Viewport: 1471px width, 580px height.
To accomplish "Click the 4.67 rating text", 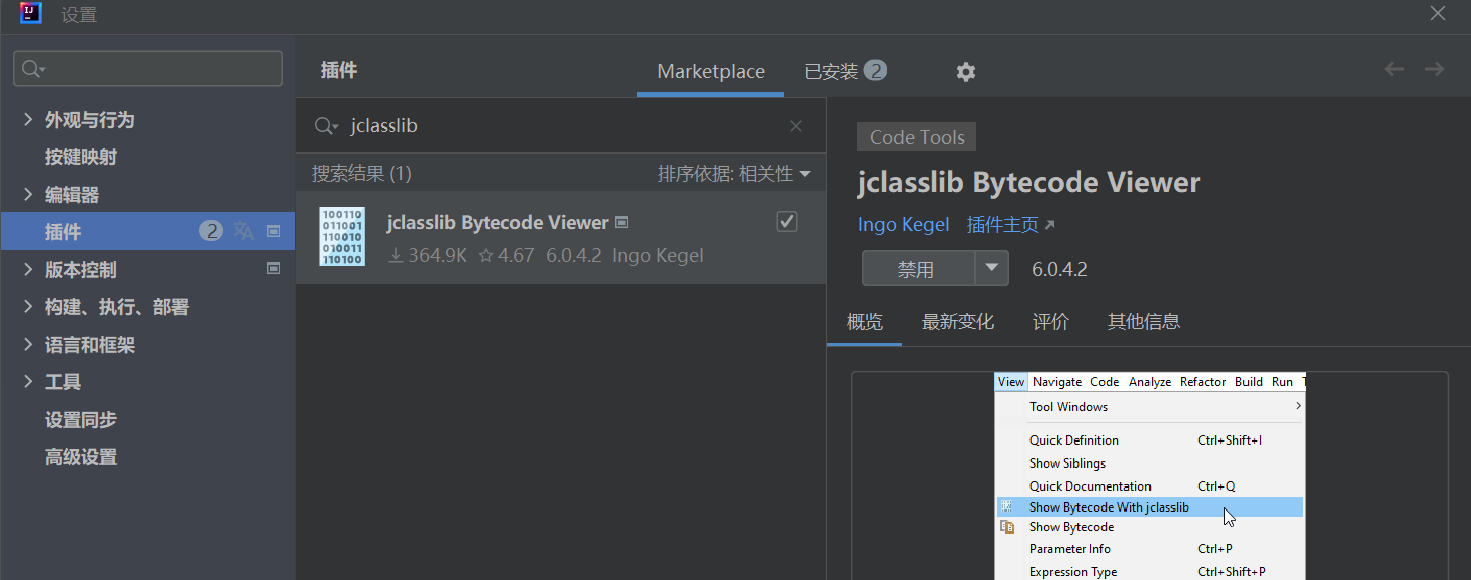I will click(516, 256).
